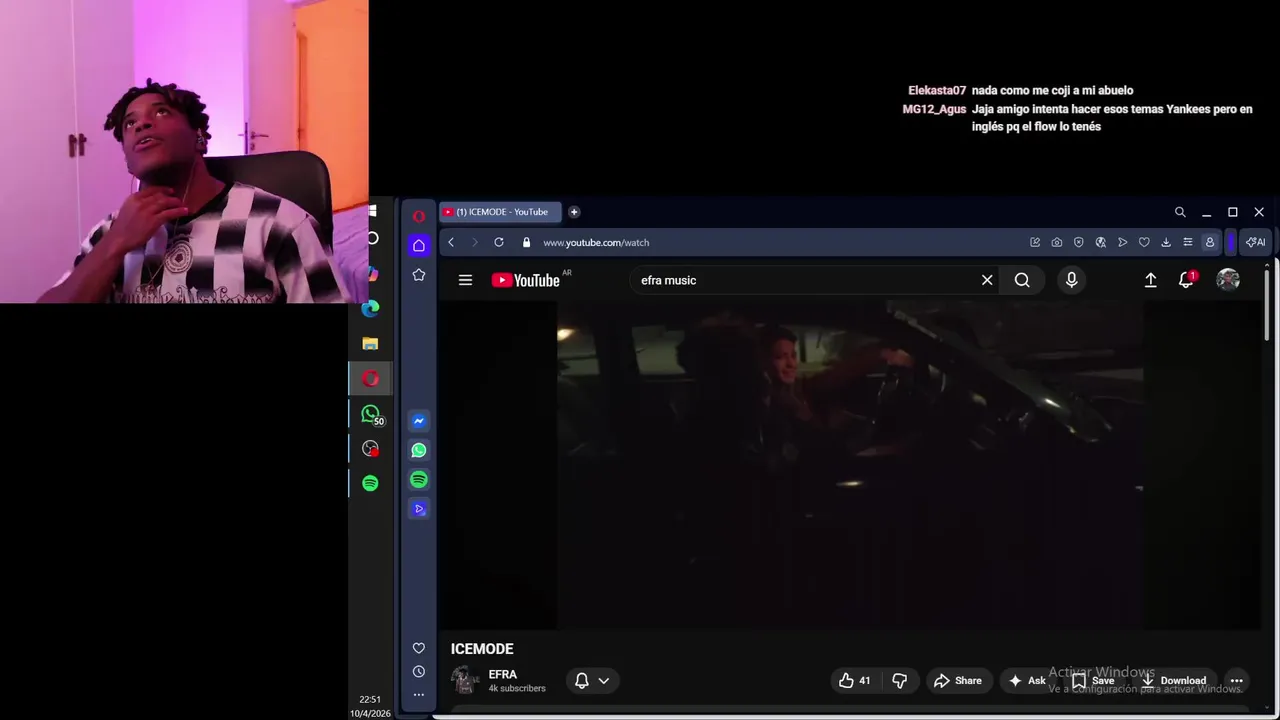
Task: Open Opera bookmarks star in sidebar
Action: point(419,275)
